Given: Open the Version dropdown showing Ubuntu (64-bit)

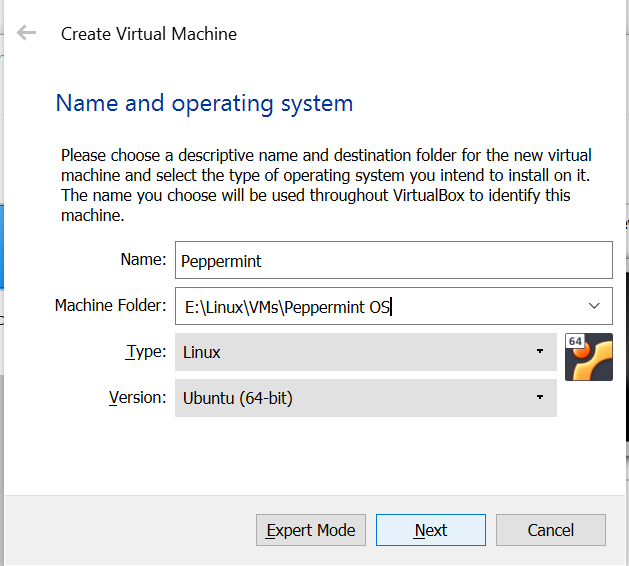Looking at the screenshot, I should tap(365, 398).
